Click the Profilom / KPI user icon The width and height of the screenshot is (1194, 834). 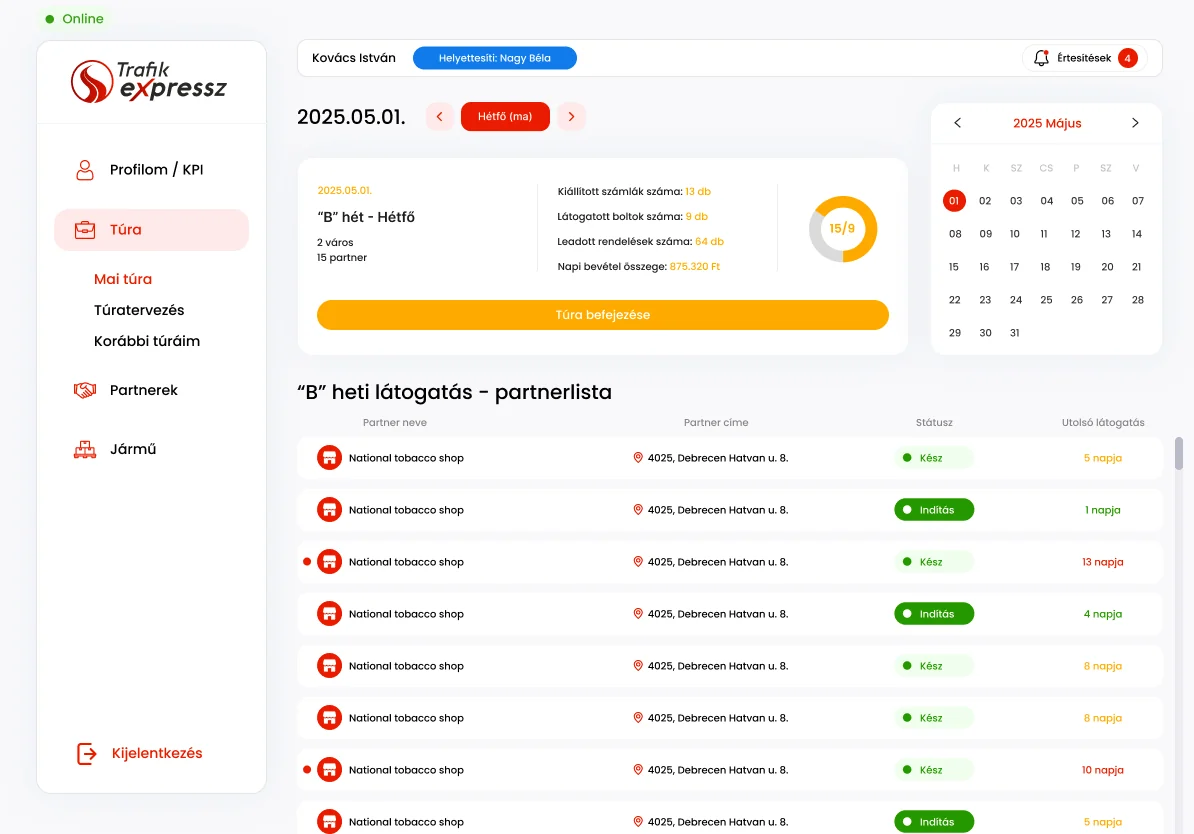(85, 170)
